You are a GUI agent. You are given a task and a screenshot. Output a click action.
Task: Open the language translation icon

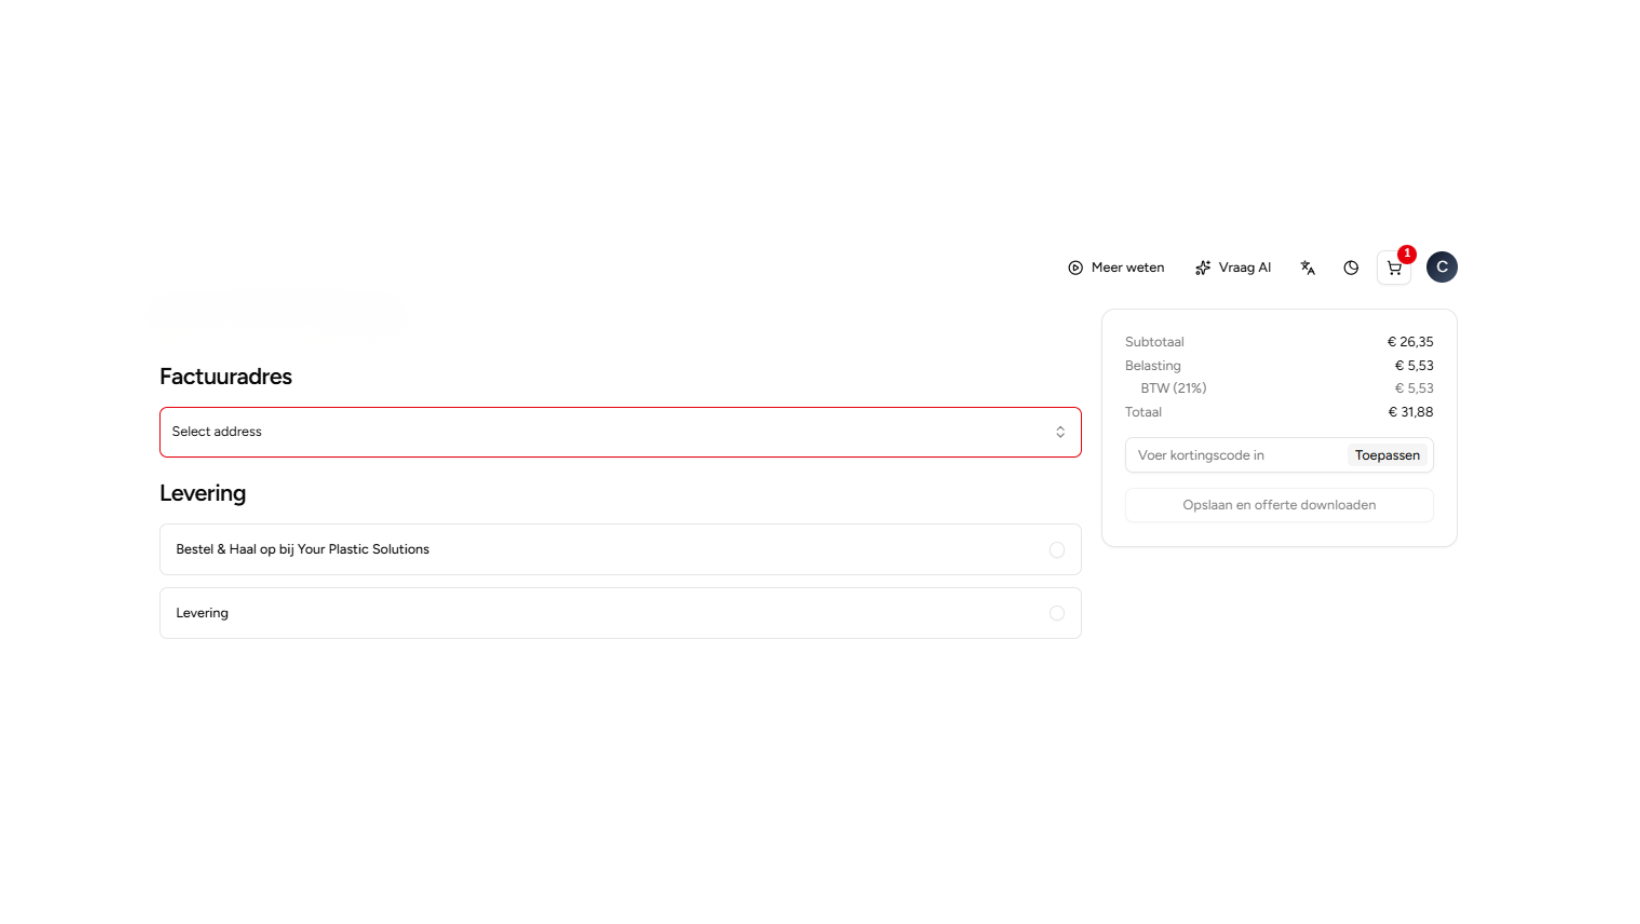1307,268
